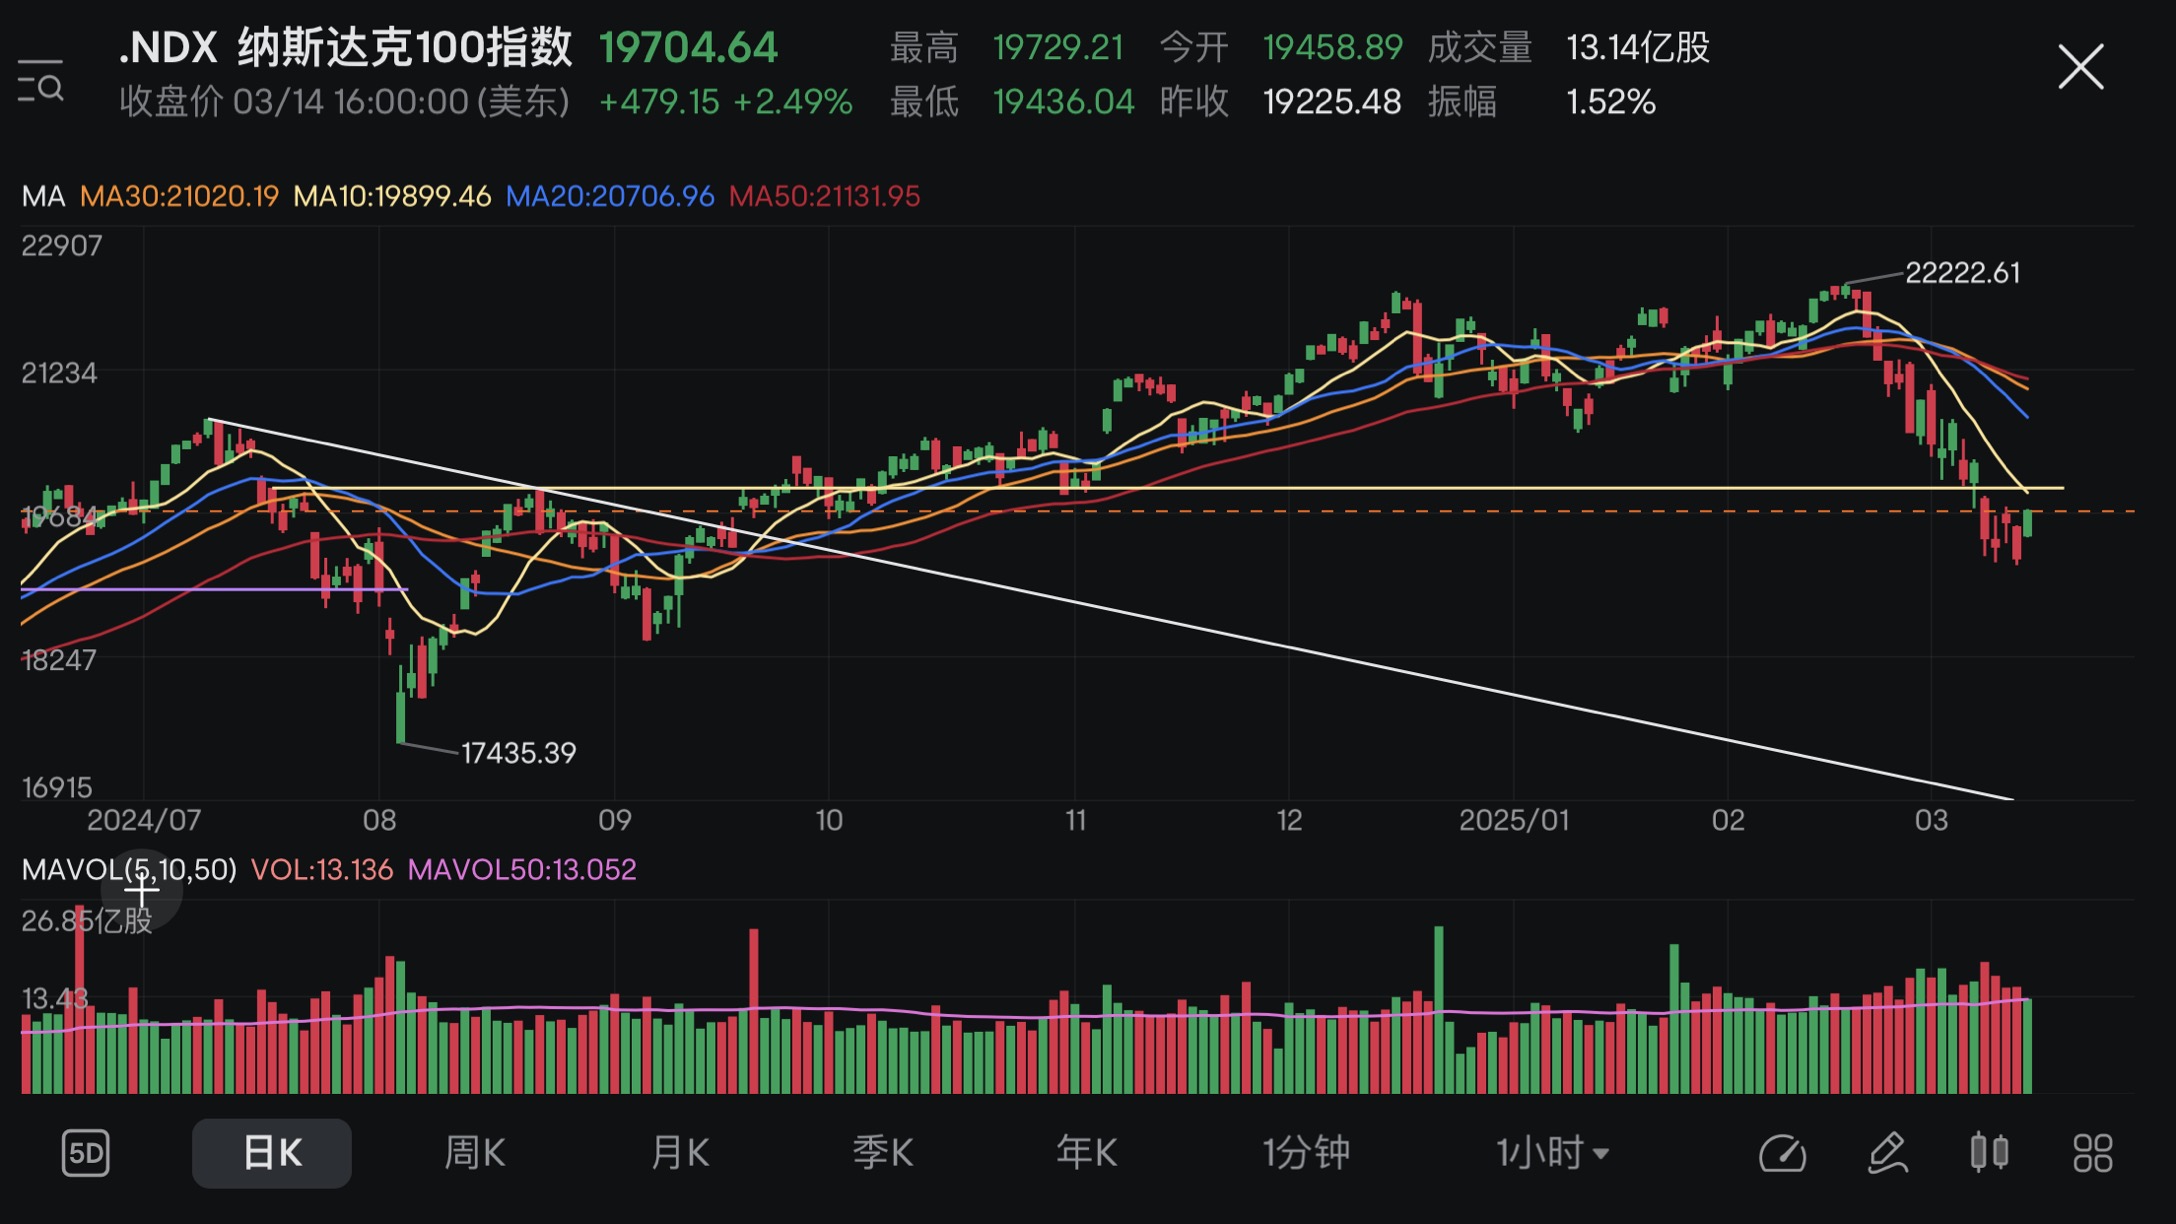Tap the +479.15 +2.49% change text
This screenshot has height=1224, width=2176.
[725, 101]
